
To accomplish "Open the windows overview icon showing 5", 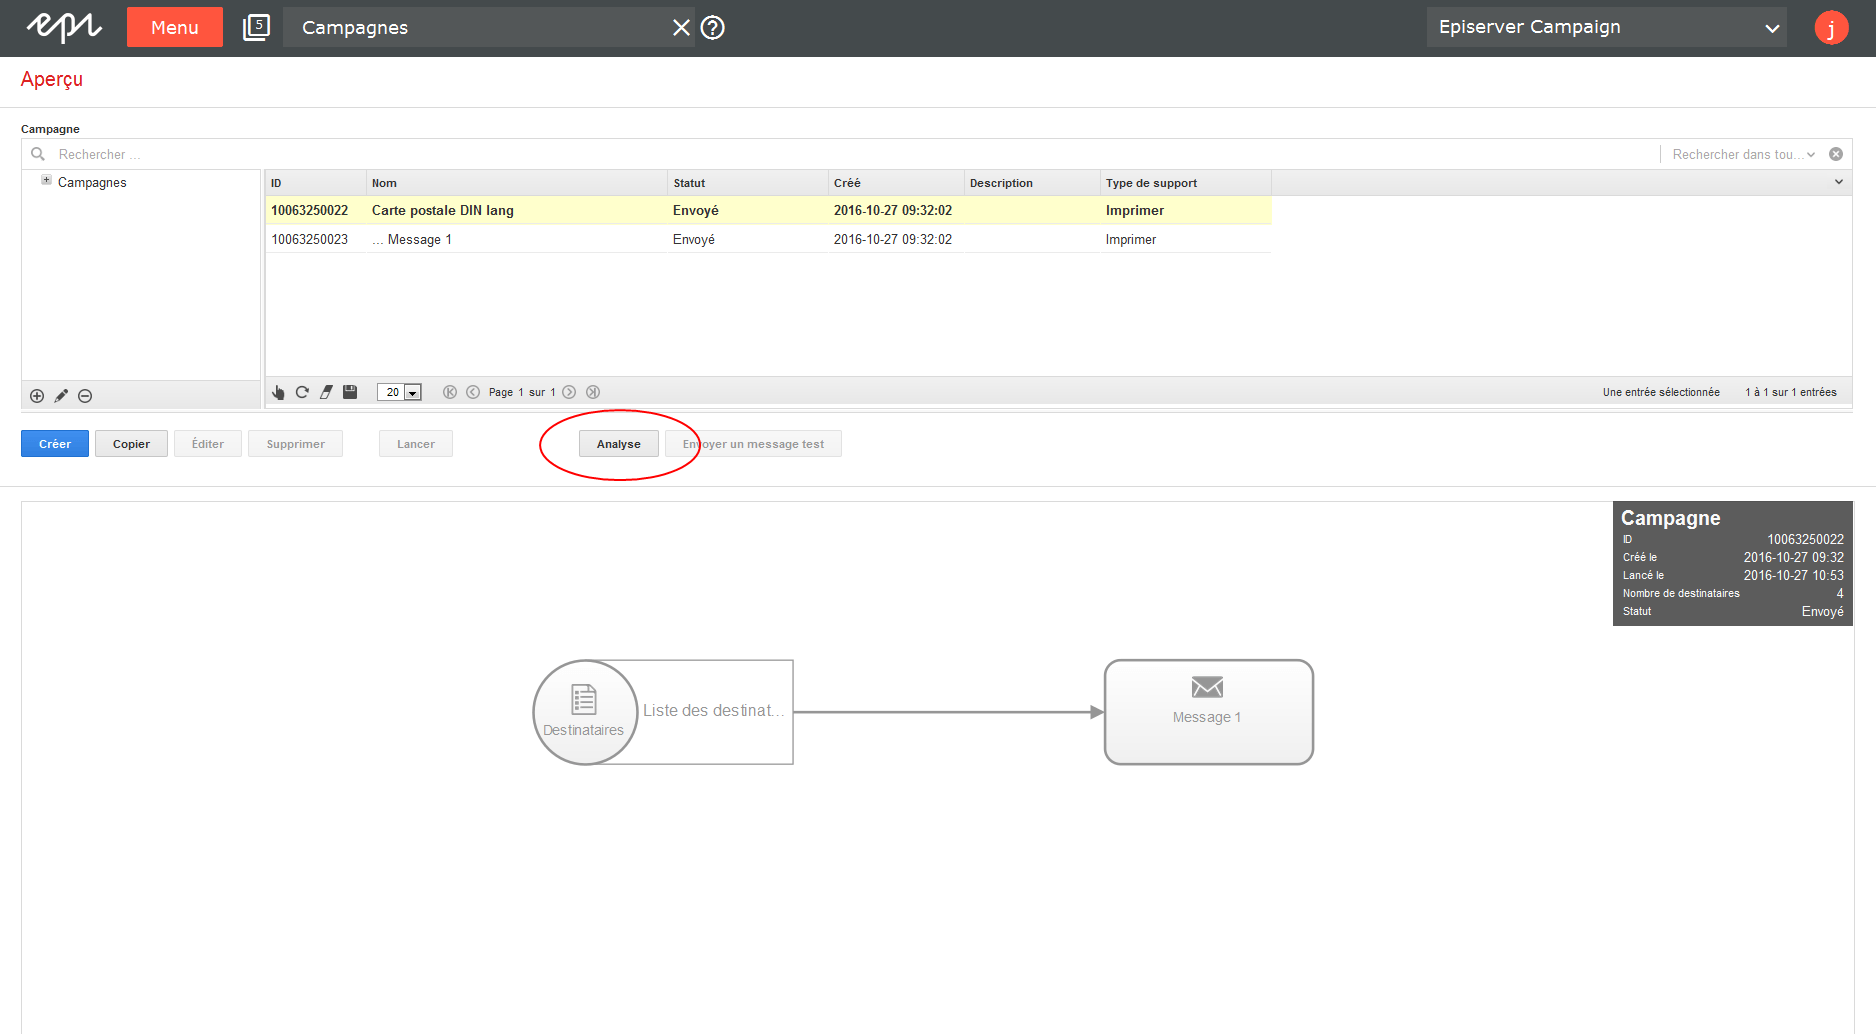I will [256, 27].
